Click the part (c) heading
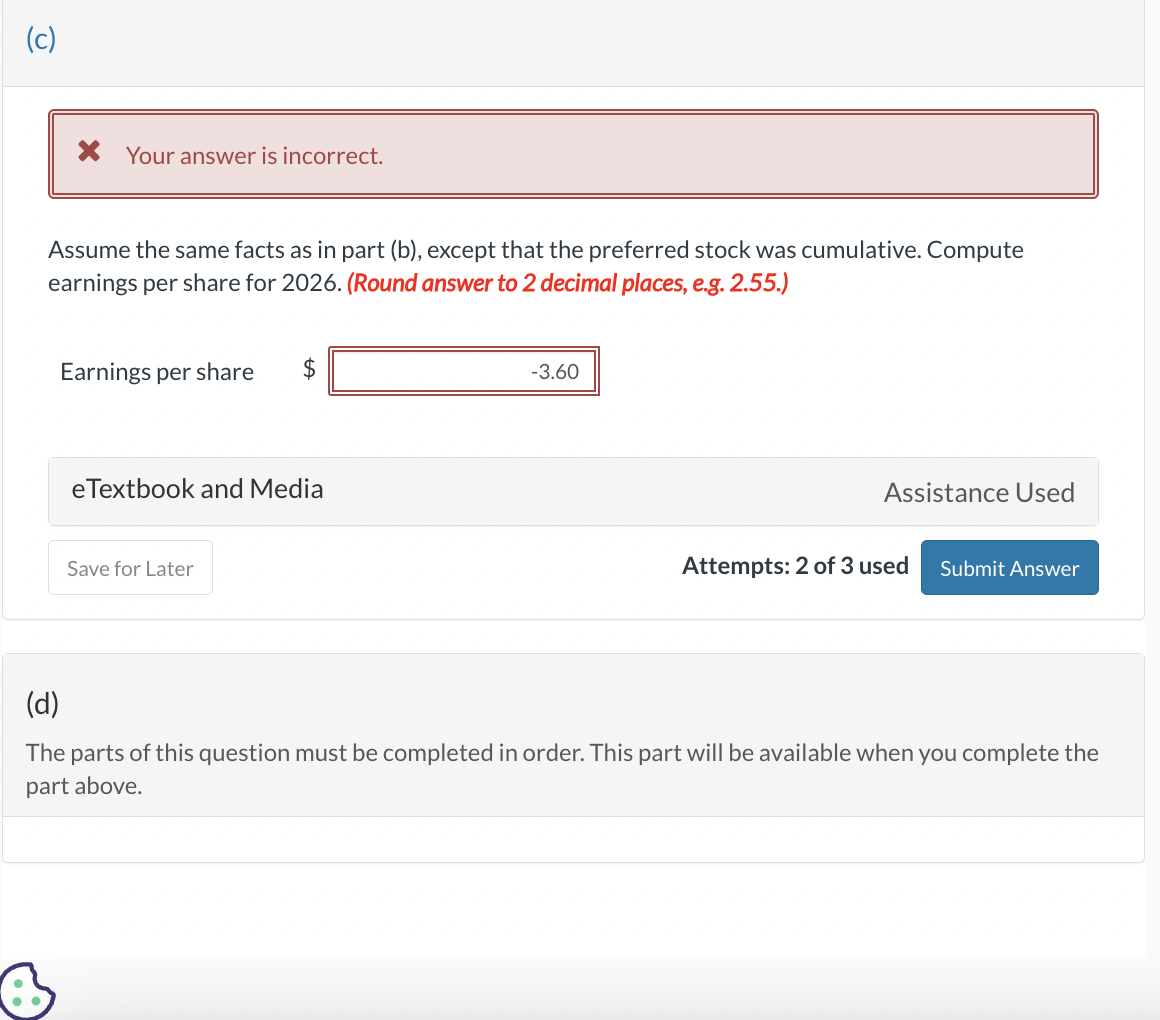Image resolution: width=1160 pixels, height=1020 pixels. tap(41, 38)
